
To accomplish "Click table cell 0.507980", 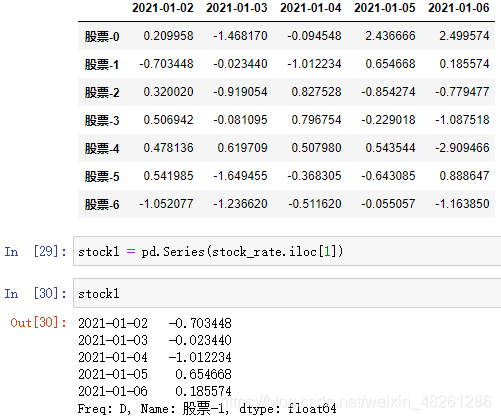I will 316,148.
